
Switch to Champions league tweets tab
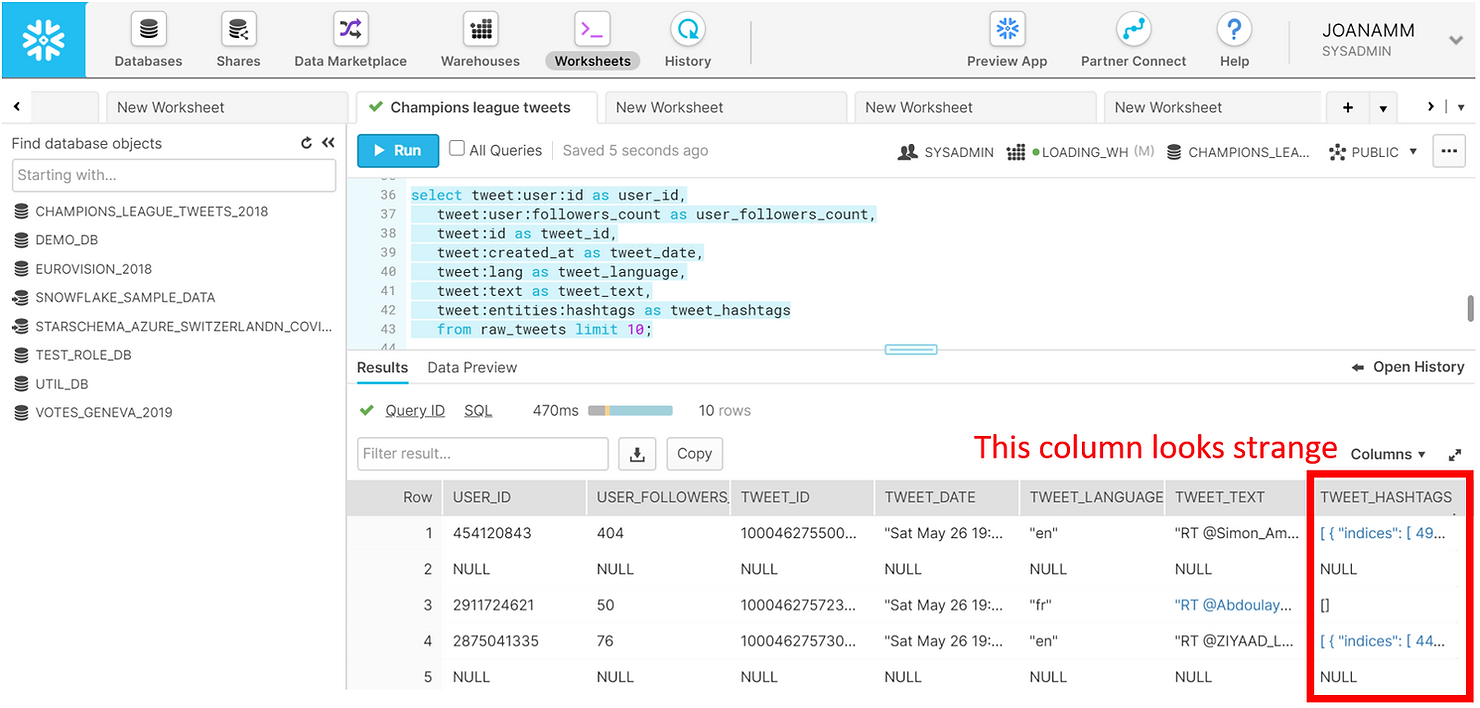[x=476, y=107]
